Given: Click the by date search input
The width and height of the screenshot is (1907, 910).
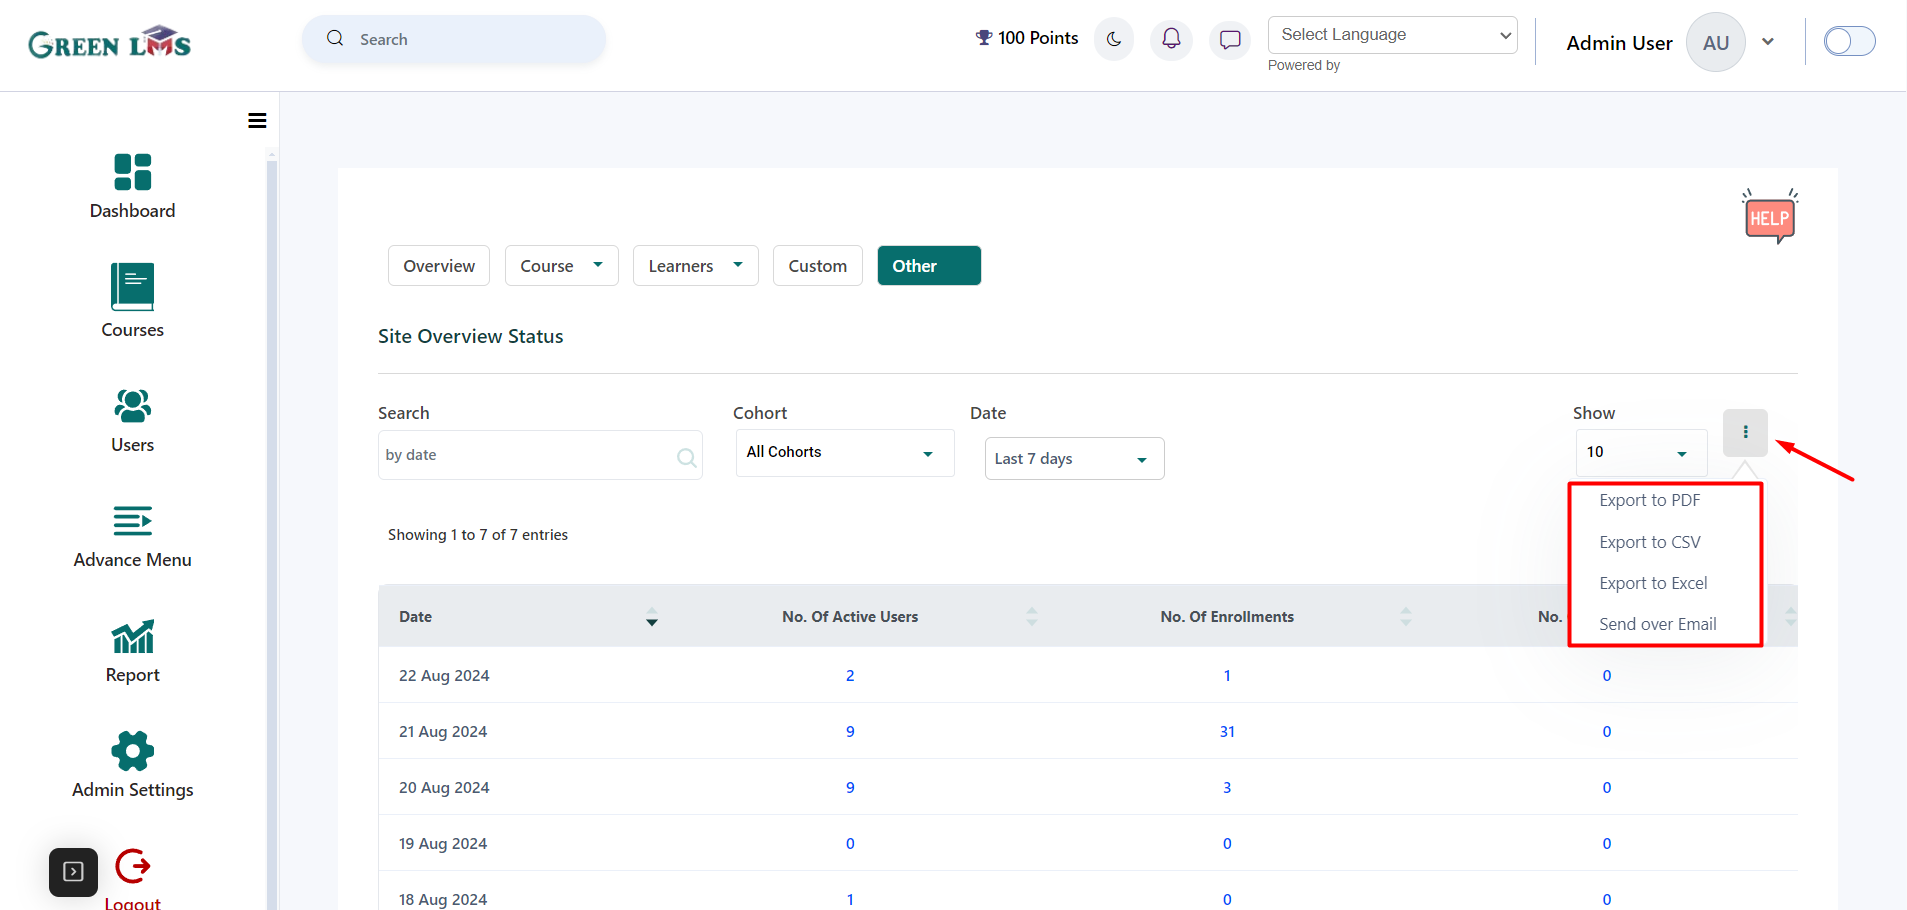Looking at the screenshot, I should point(540,455).
